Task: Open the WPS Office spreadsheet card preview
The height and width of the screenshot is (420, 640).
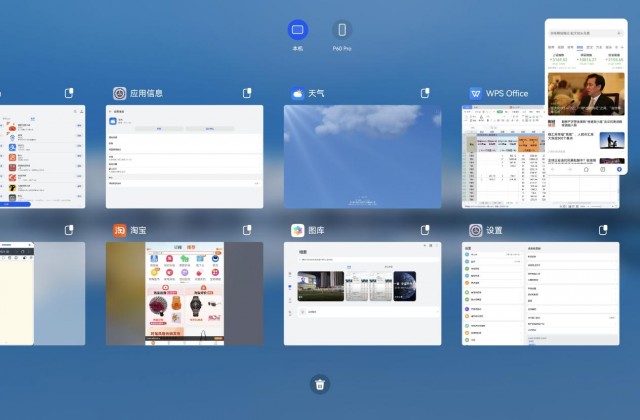Action: 503,157
